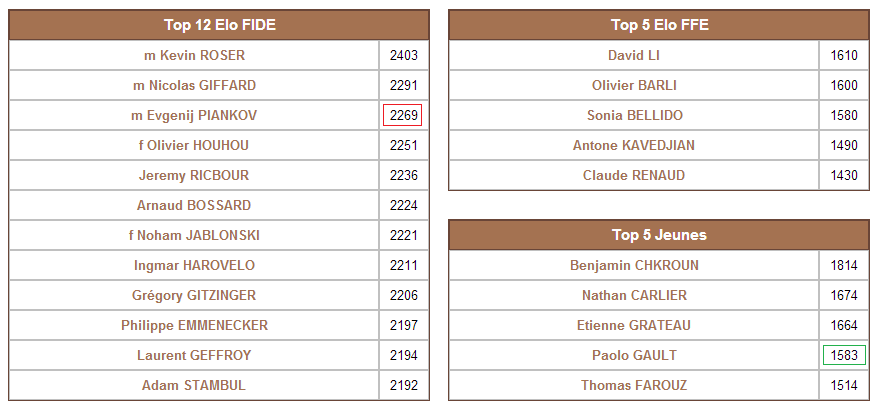Screen dimensions: 877x412
Task: Open Laurent GEFFROY's entry
Action: 194,356
